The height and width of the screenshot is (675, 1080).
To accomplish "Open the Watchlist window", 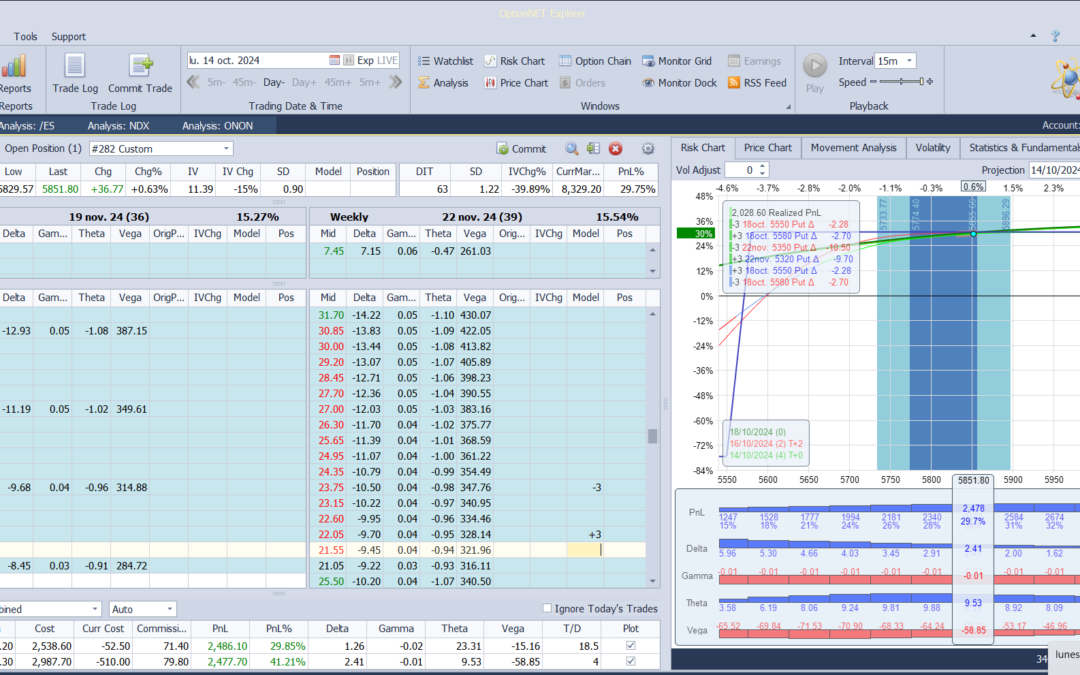I will (x=444, y=61).
